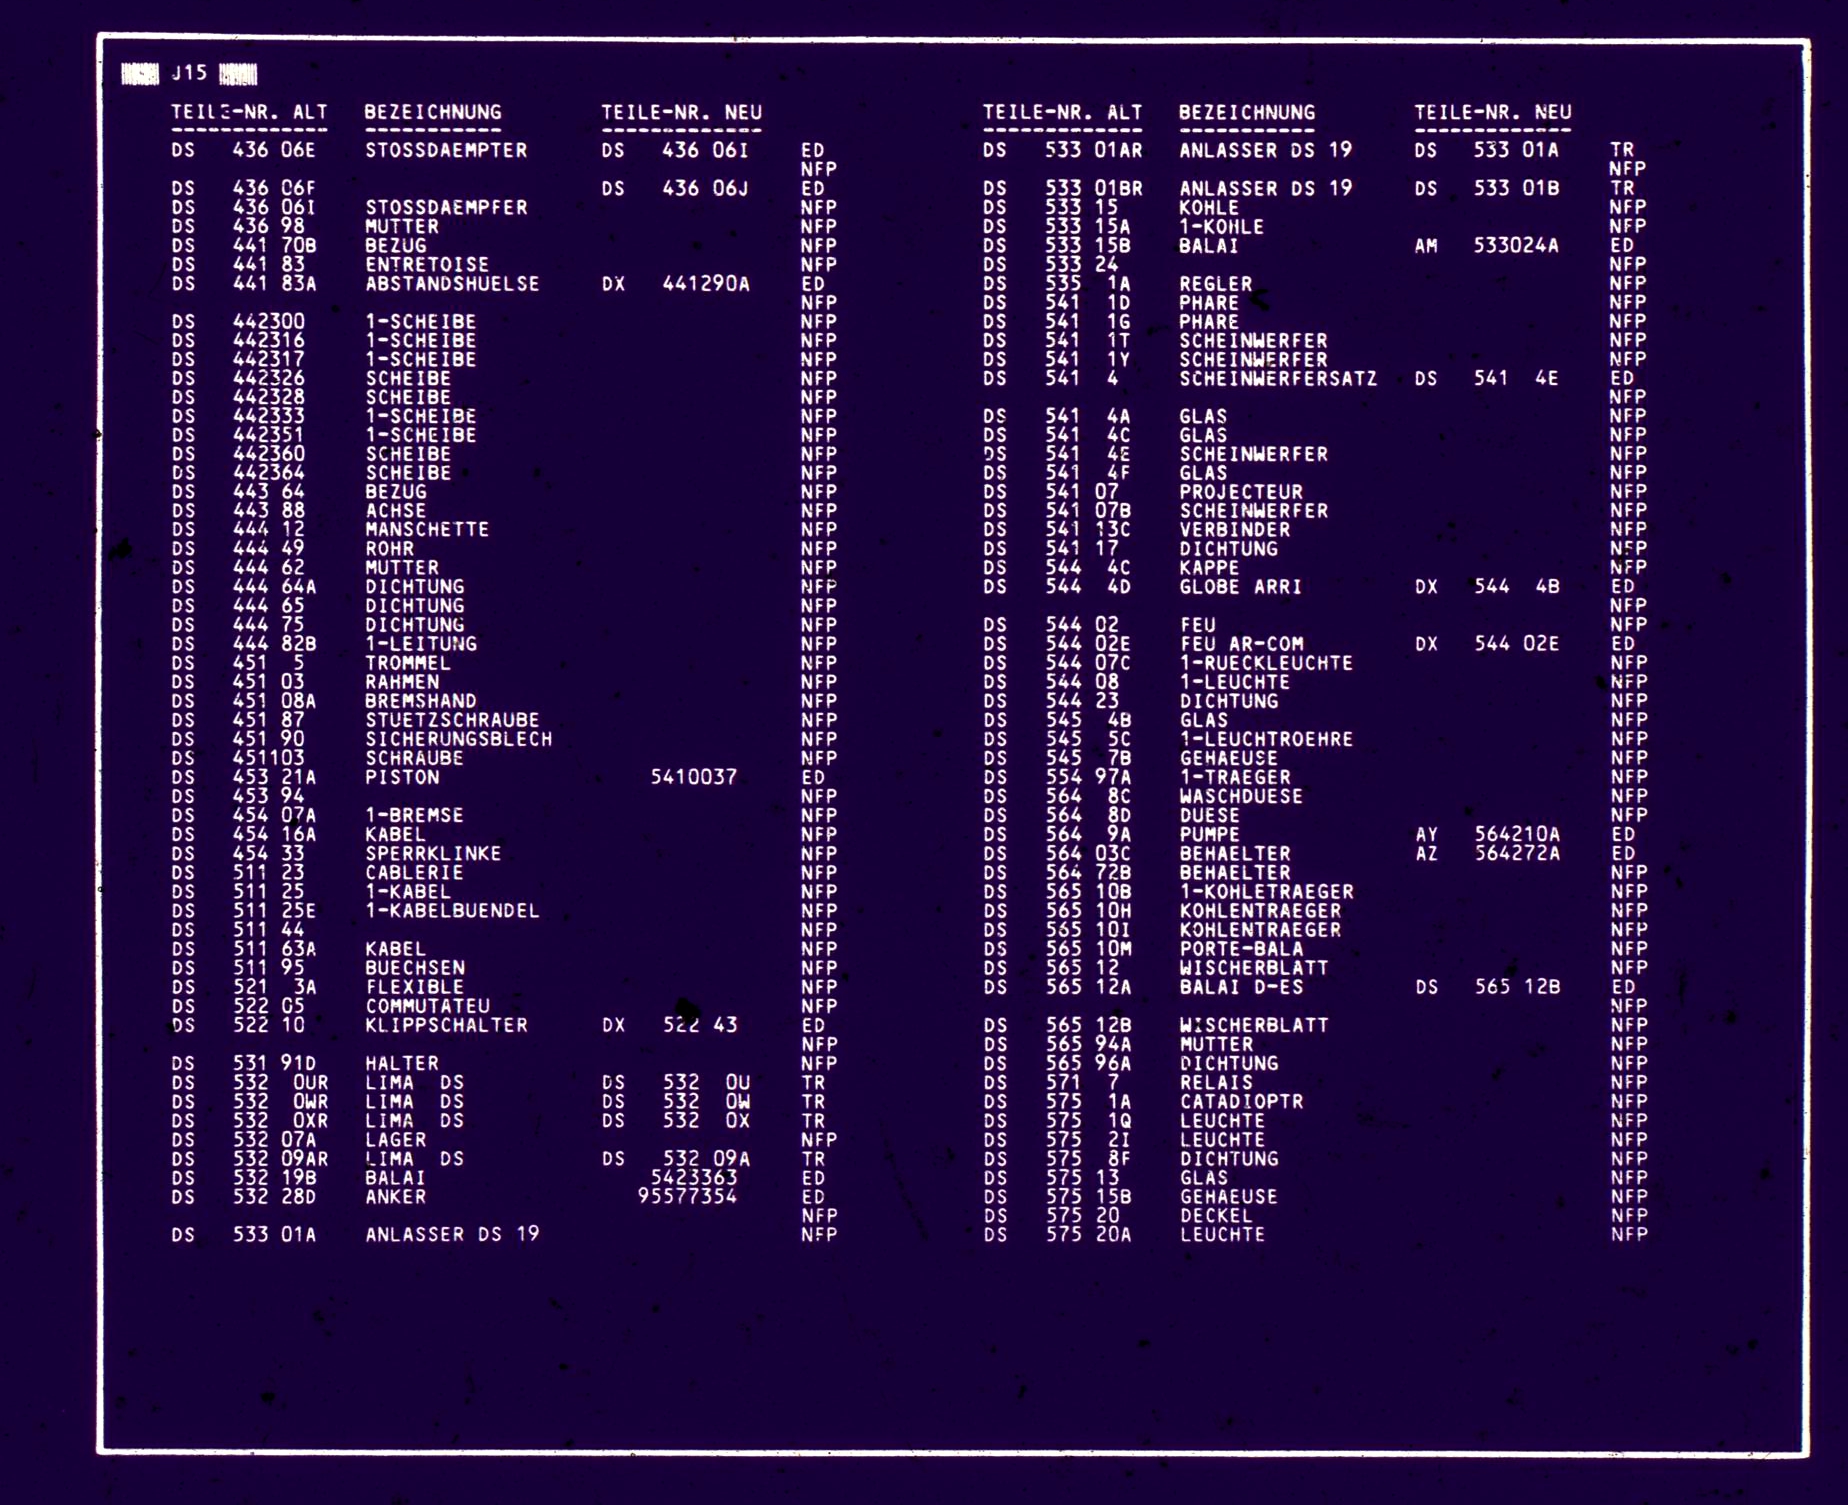This screenshot has height=1505, width=1848.
Task: Click new part number 95577354
Action: click(688, 1196)
